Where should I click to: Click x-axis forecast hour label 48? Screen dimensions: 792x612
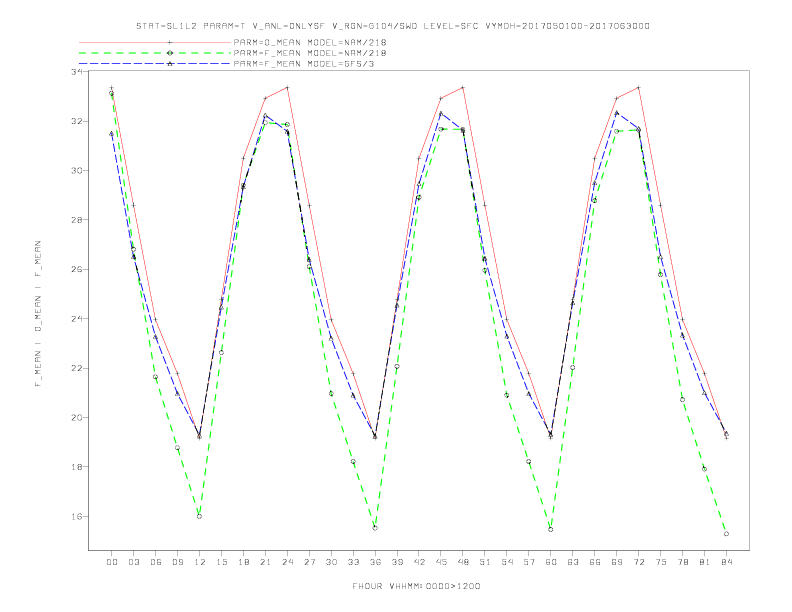tap(463, 562)
